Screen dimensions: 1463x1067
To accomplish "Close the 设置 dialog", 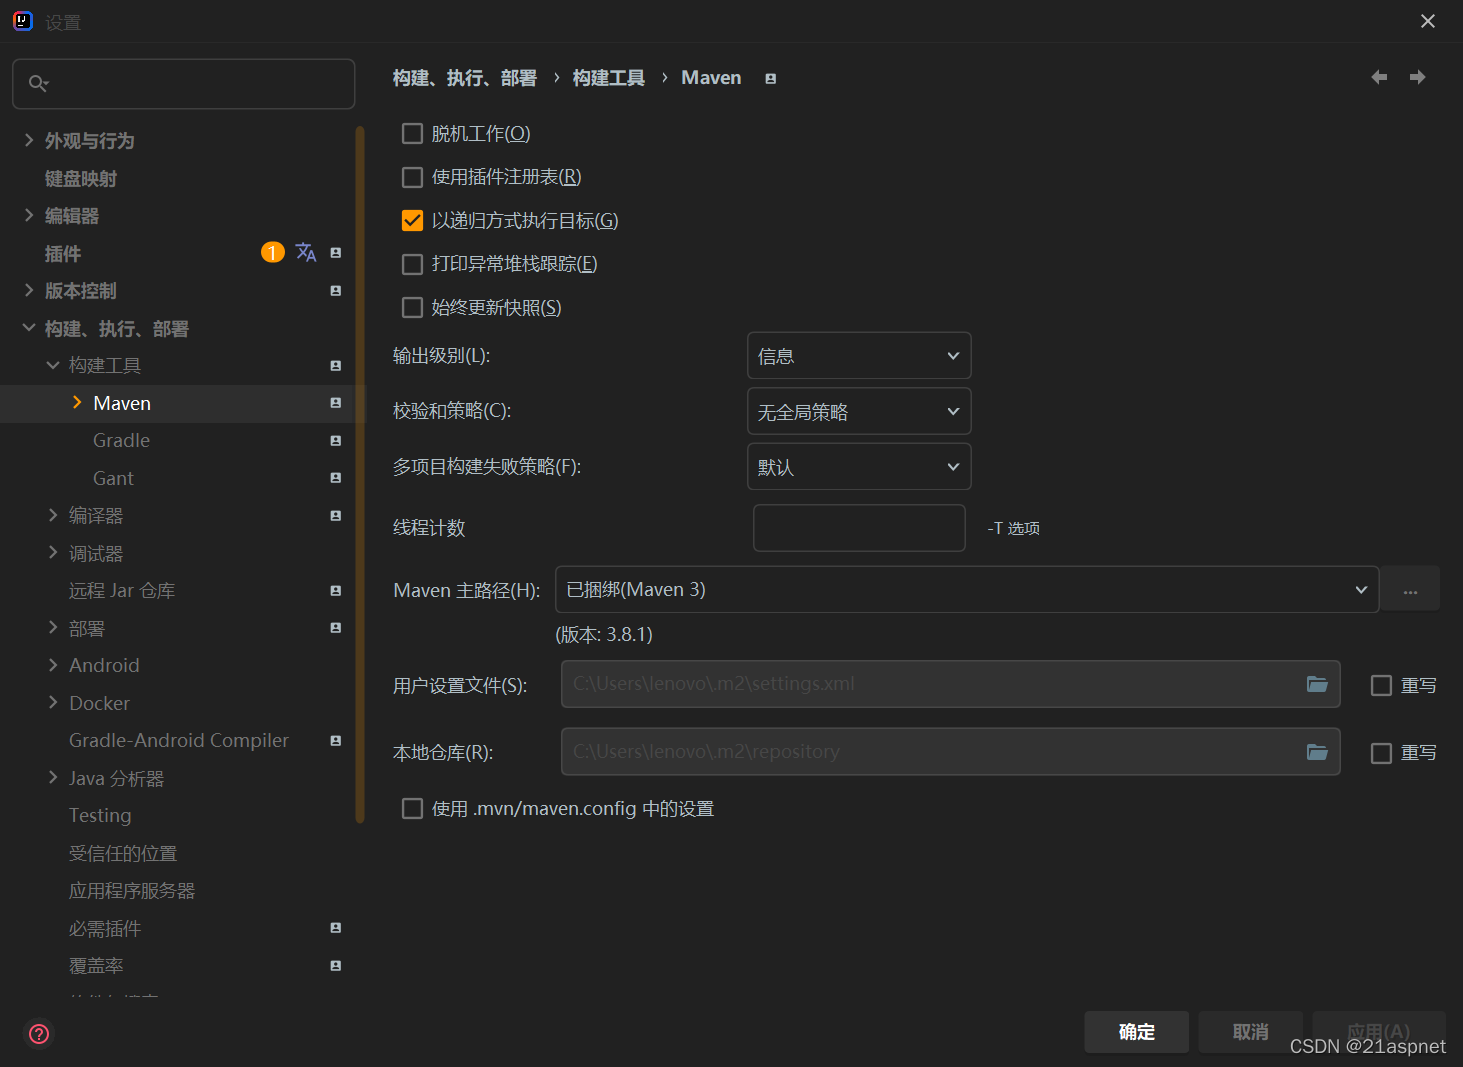I will tap(1428, 21).
